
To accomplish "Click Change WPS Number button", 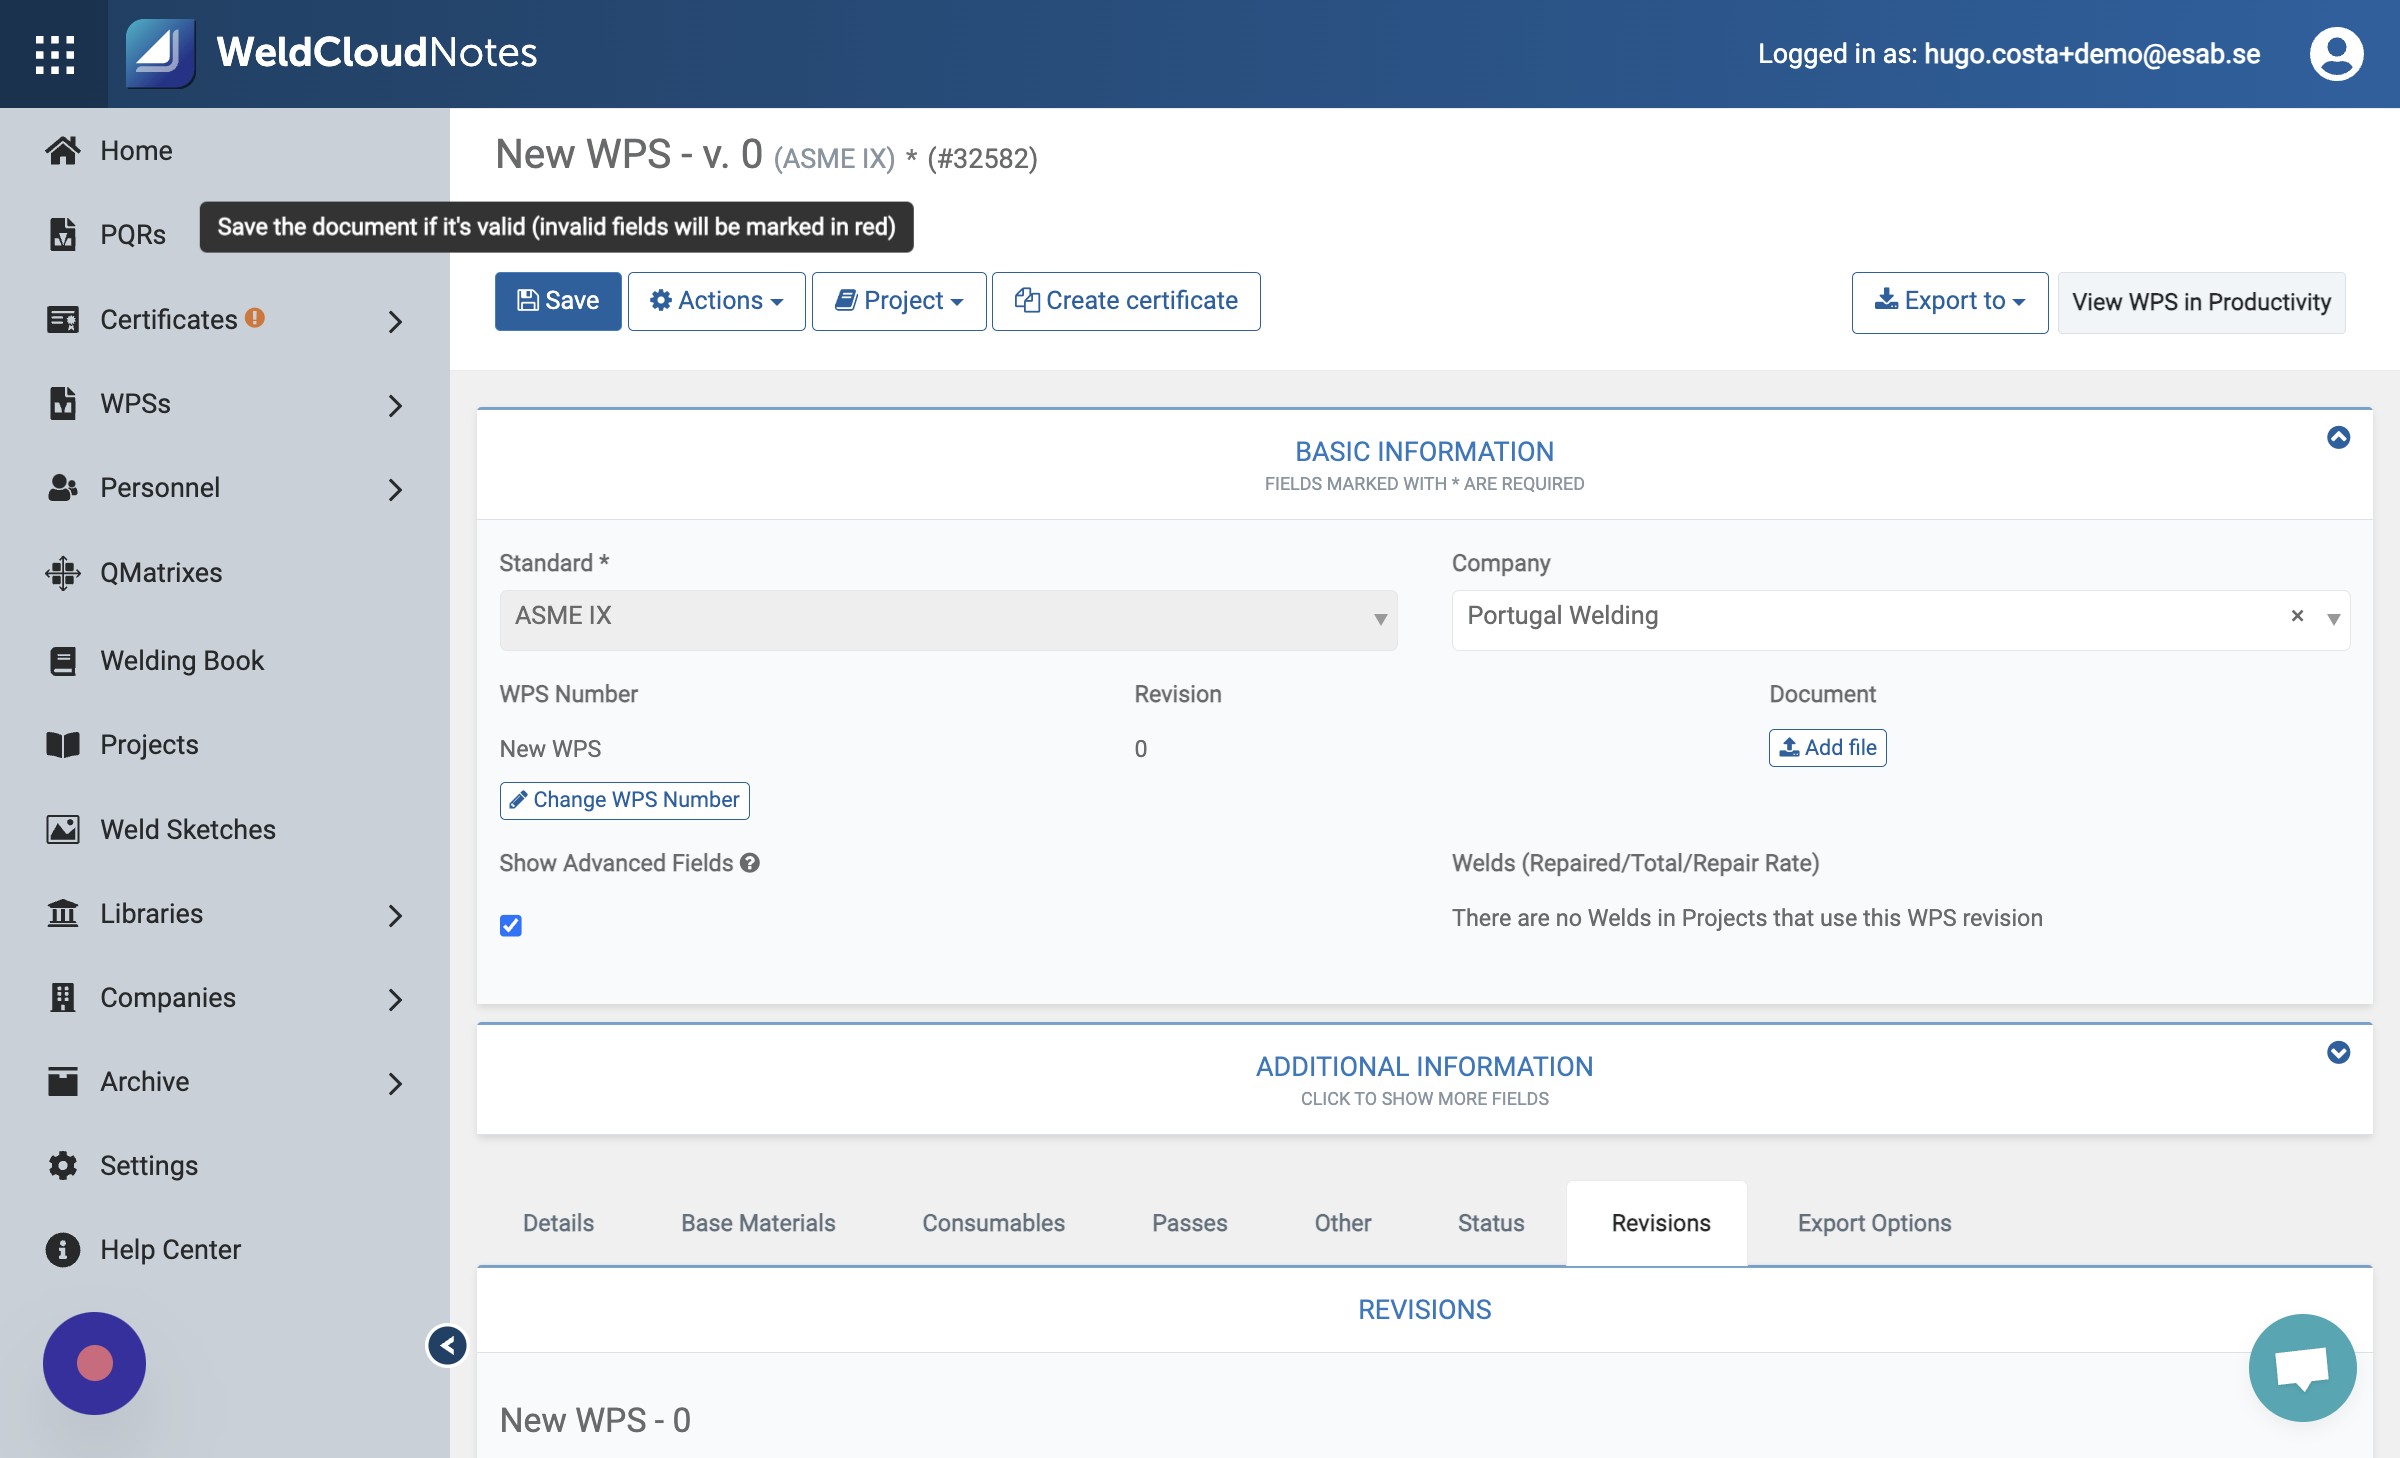I will (624, 800).
